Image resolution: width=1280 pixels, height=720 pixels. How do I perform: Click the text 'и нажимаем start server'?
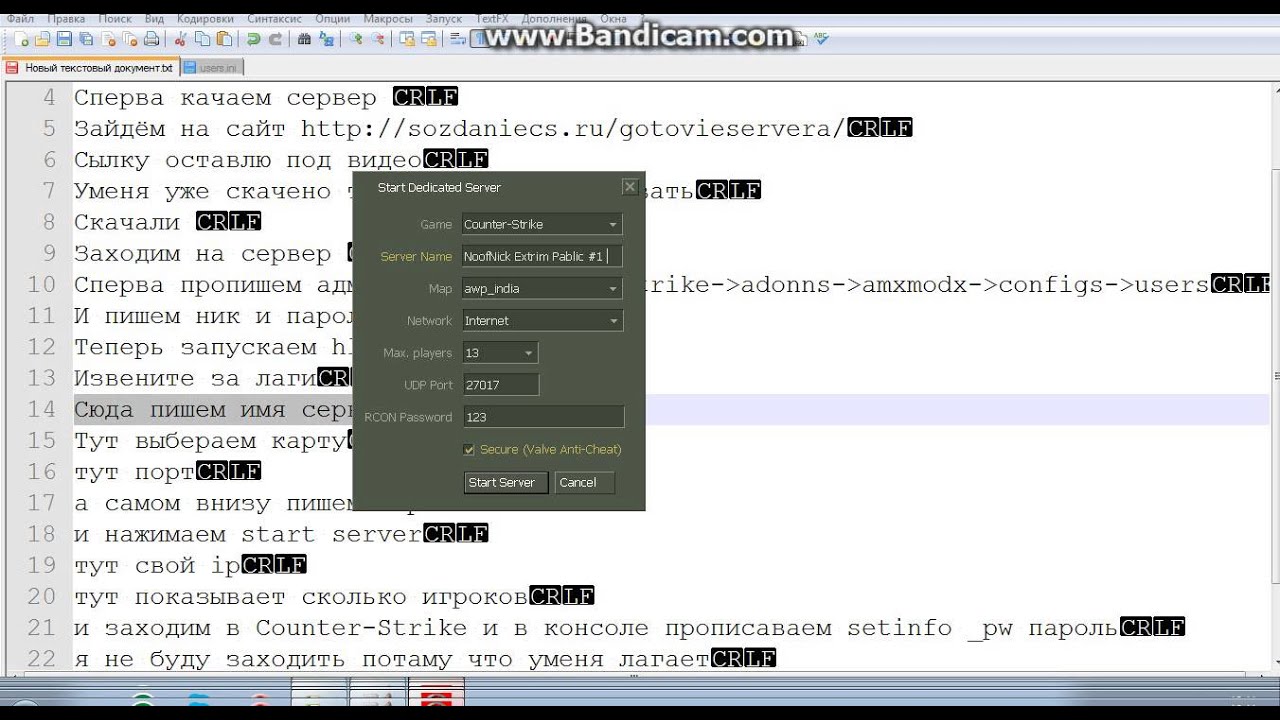pos(248,534)
